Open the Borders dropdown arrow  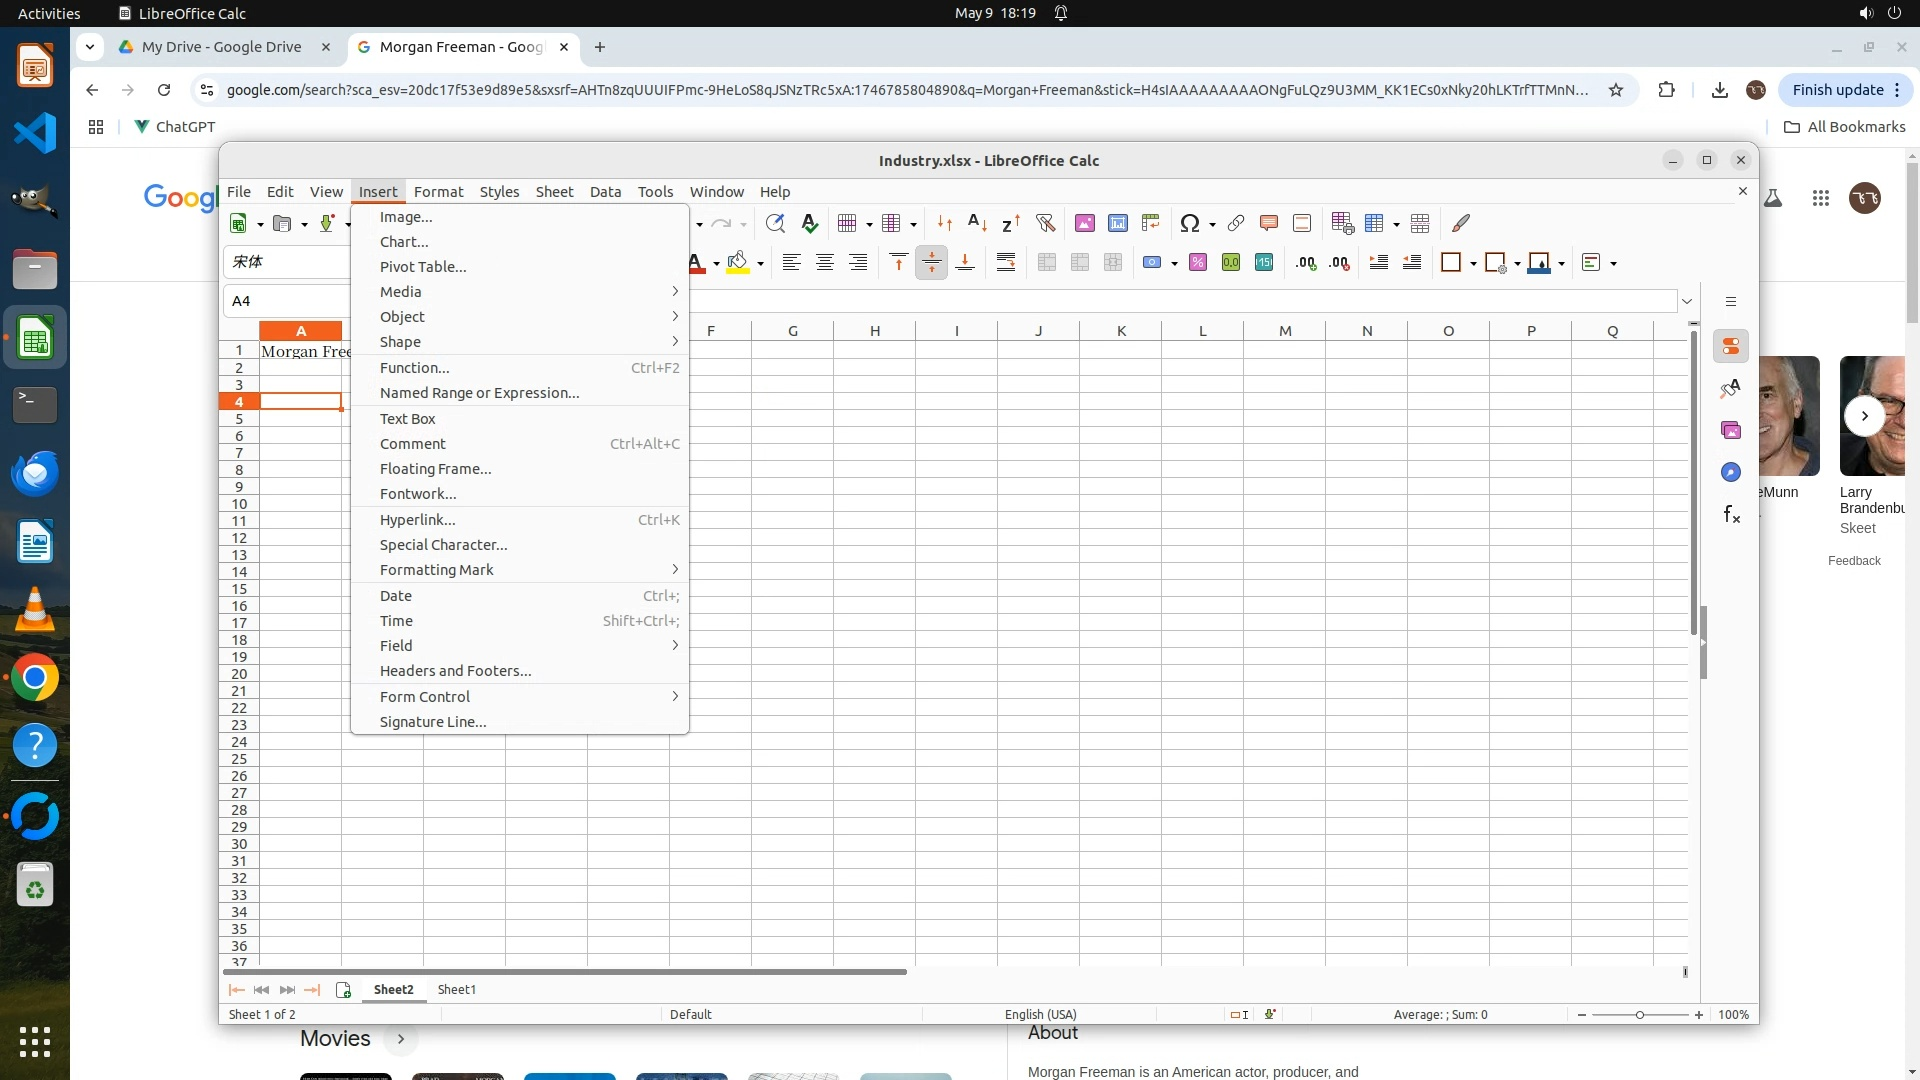[x=1473, y=263]
